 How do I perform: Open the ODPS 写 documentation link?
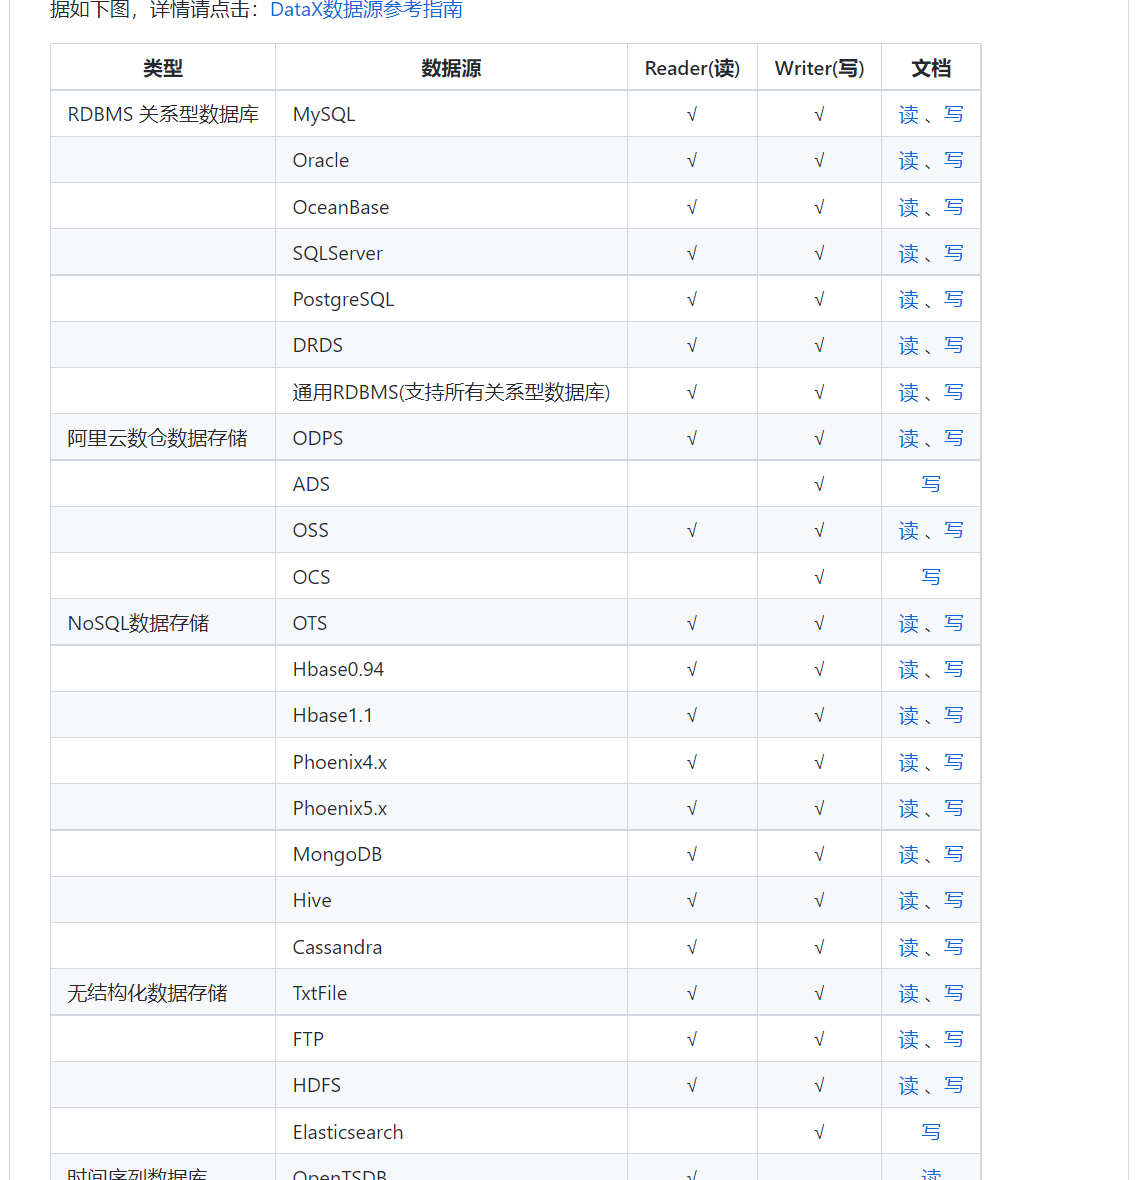point(953,438)
